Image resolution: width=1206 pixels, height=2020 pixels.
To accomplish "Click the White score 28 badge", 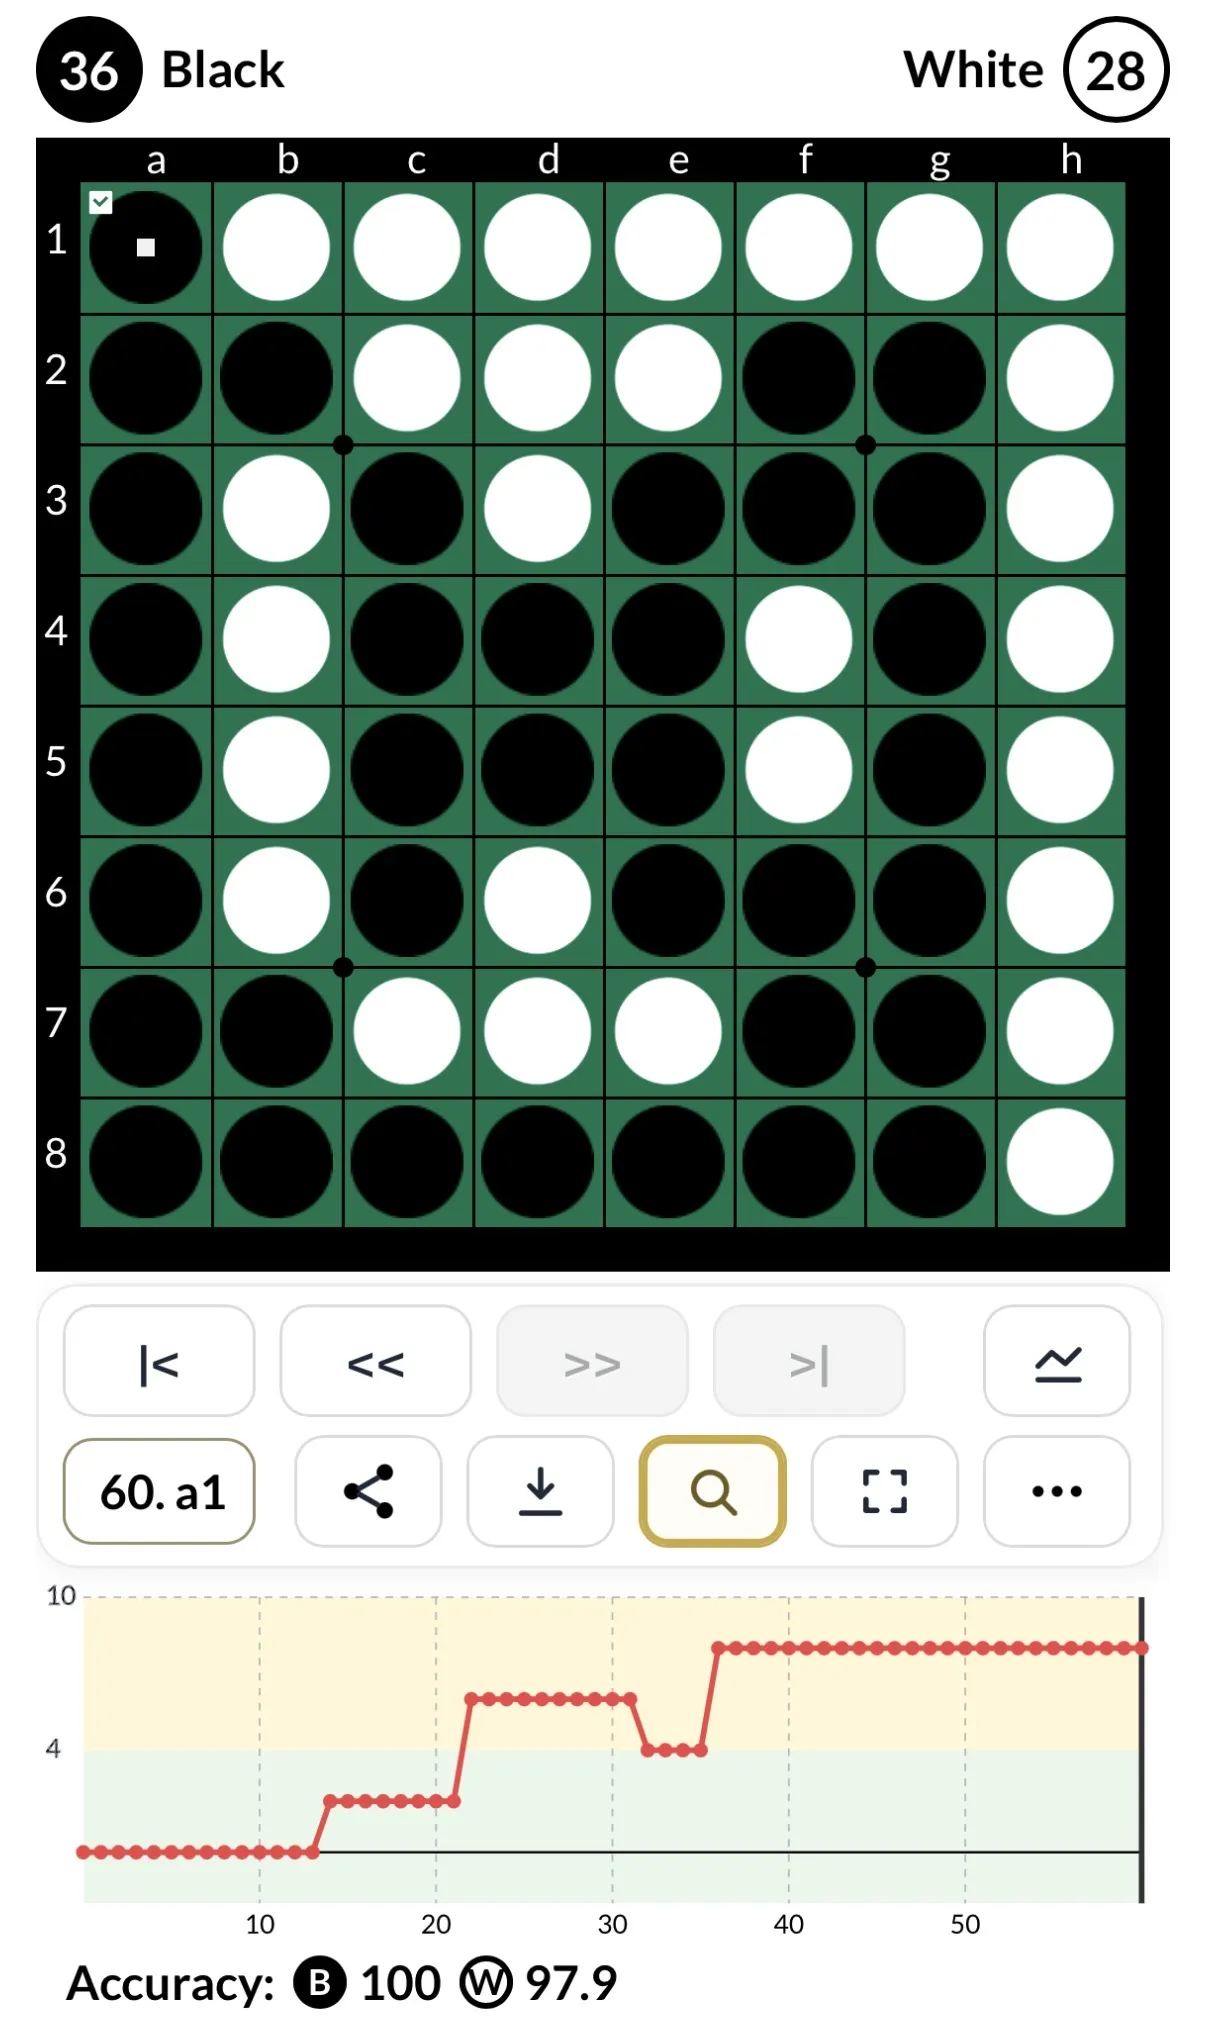I will pos(1116,70).
